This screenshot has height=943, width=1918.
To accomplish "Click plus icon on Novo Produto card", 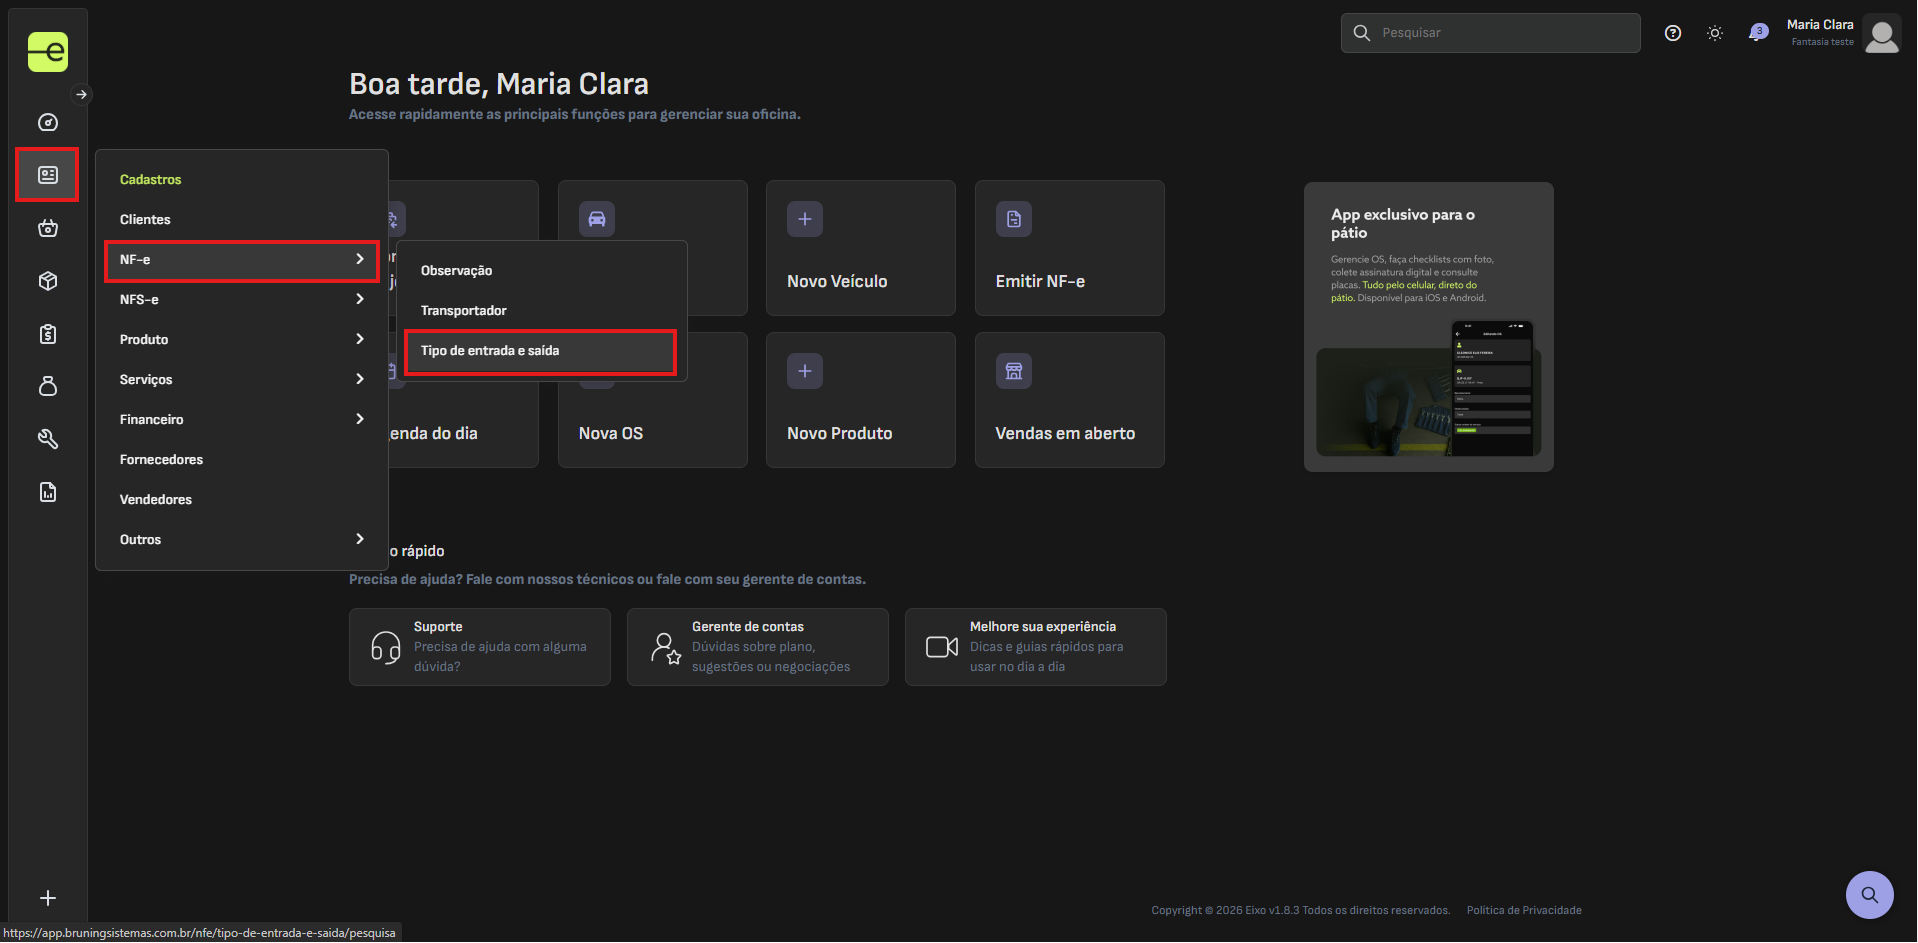I will (x=805, y=371).
